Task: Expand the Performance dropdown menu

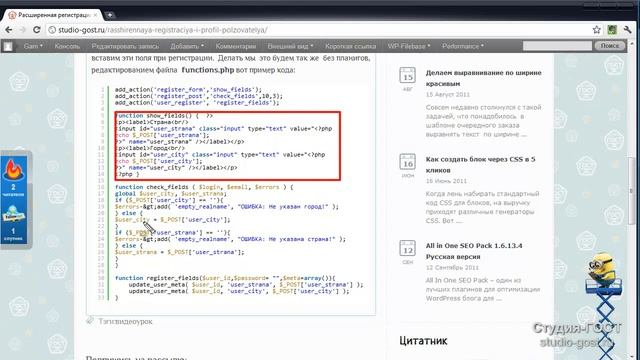Action: tap(462, 46)
